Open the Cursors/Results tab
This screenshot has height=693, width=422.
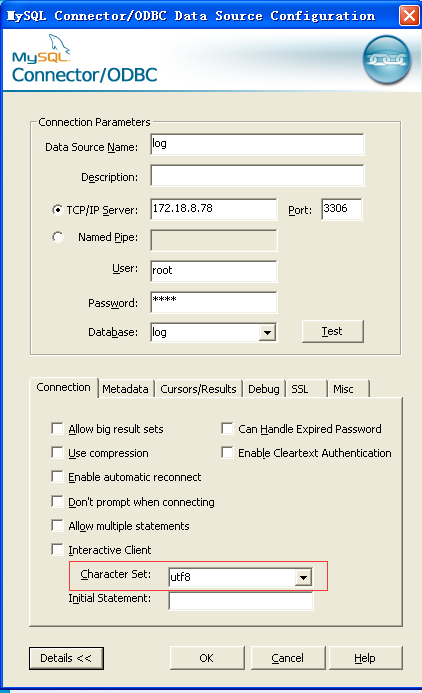(x=198, y=389)
